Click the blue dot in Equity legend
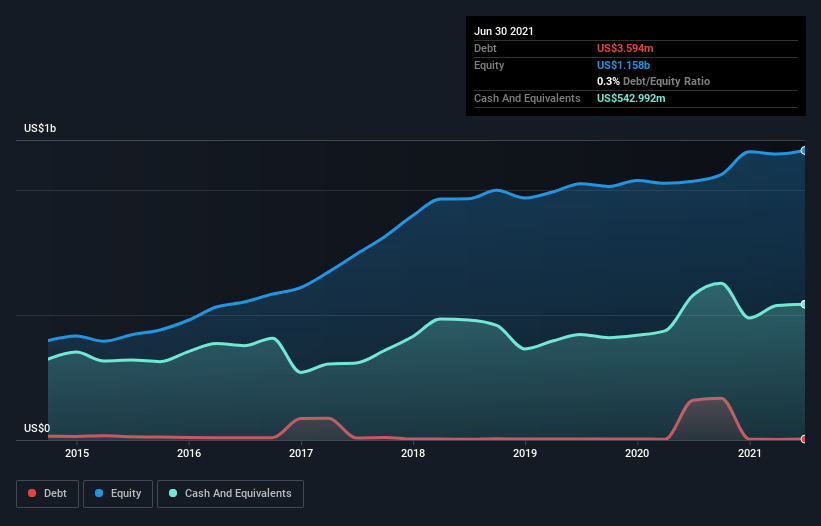This screenshot has height=526, width=821. (99, 493)
